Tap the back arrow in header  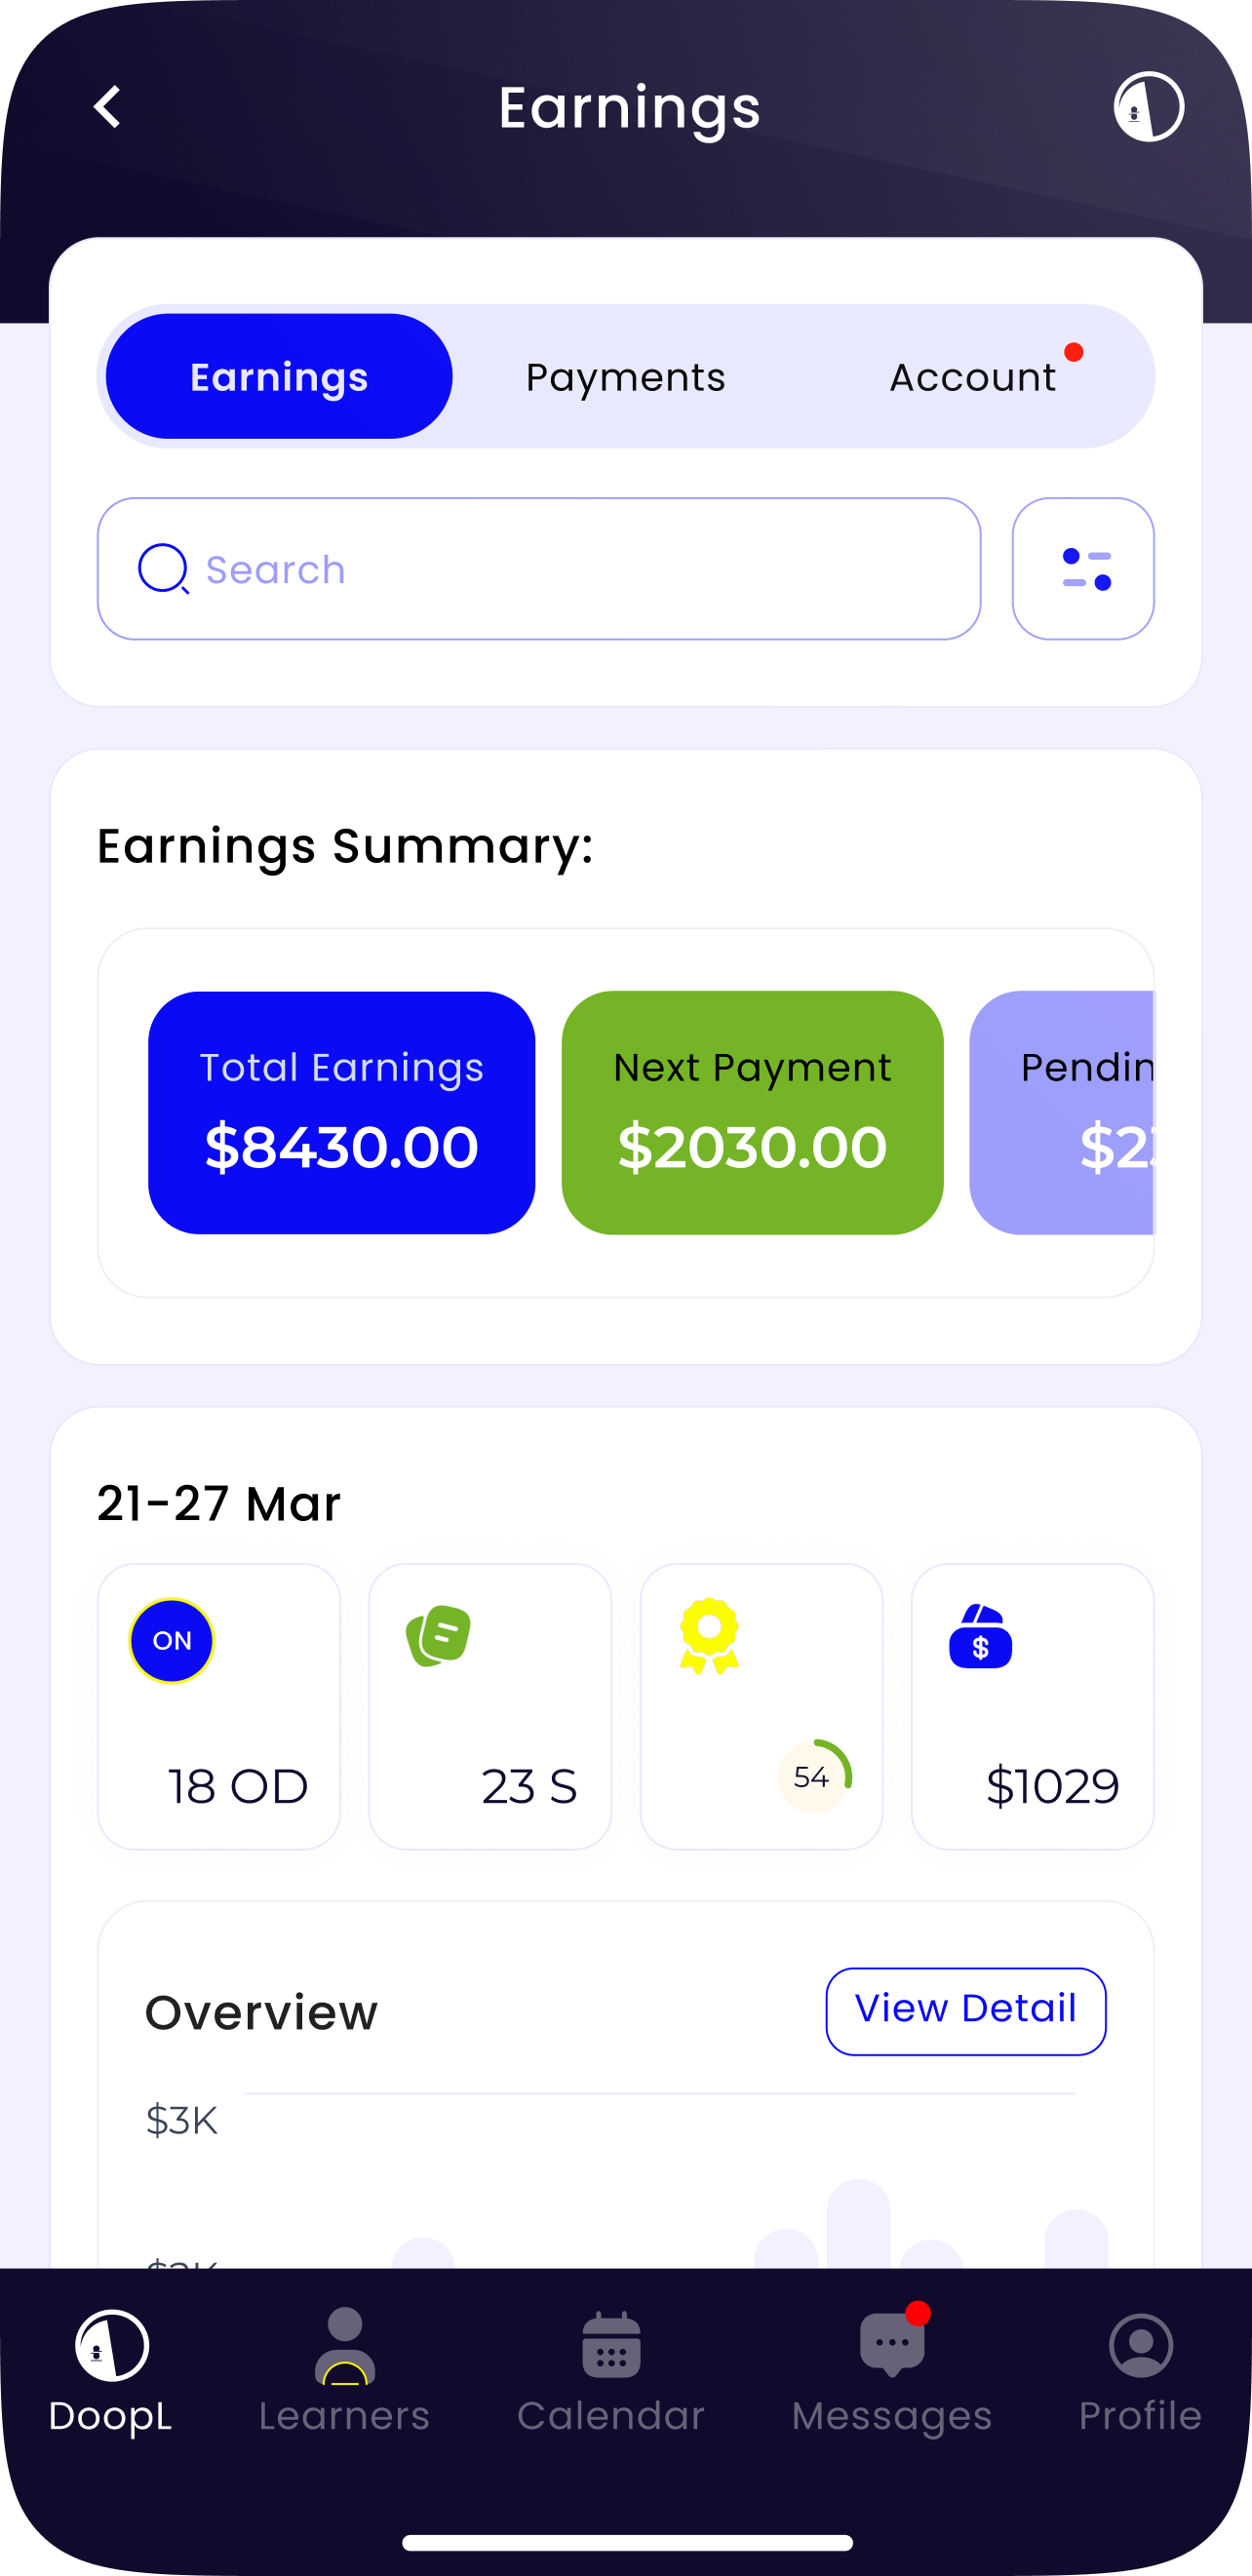tap(107, 107)
